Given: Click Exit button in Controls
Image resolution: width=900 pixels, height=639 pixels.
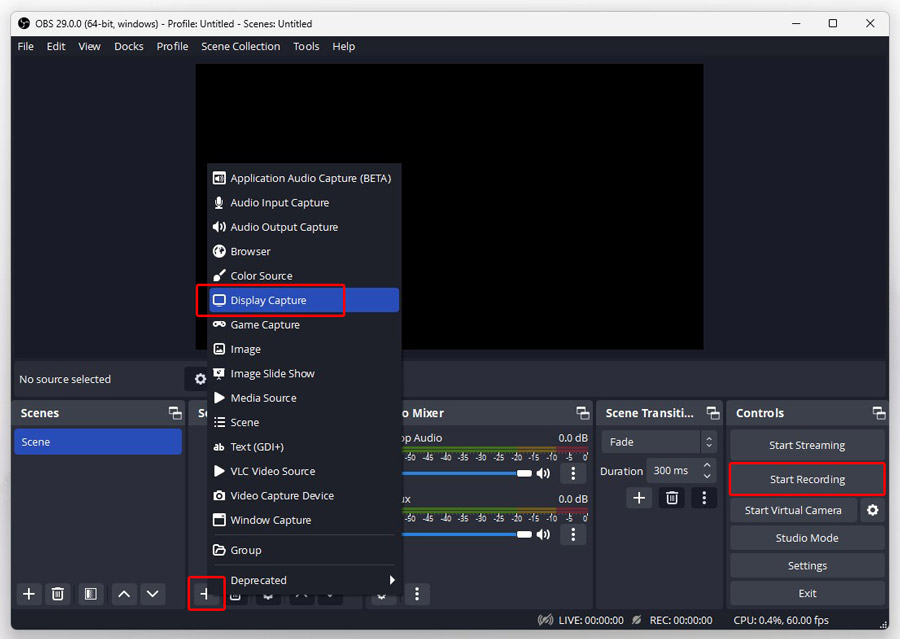Looking at the screenshot, I should 807,593.
